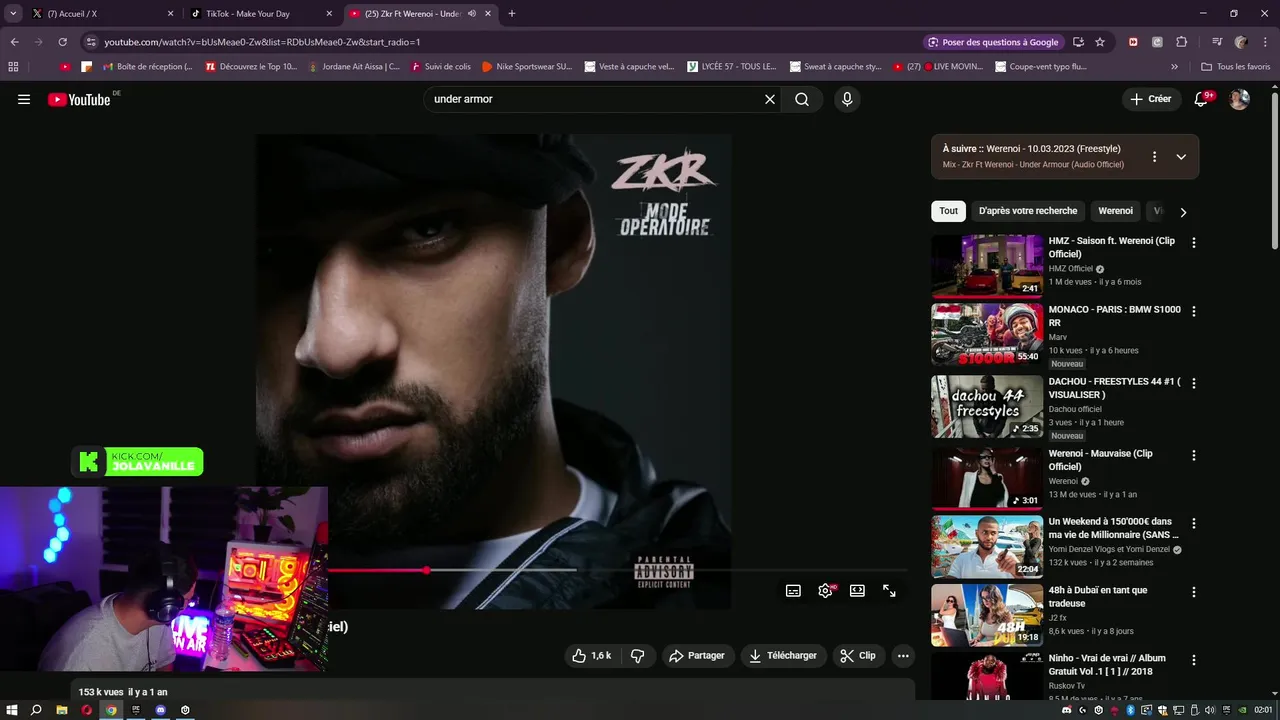The height and width of the screenshot is (720, 1280).
Task: Open the Nike Sportswear bookmark
Action: (x=527, y=67)
